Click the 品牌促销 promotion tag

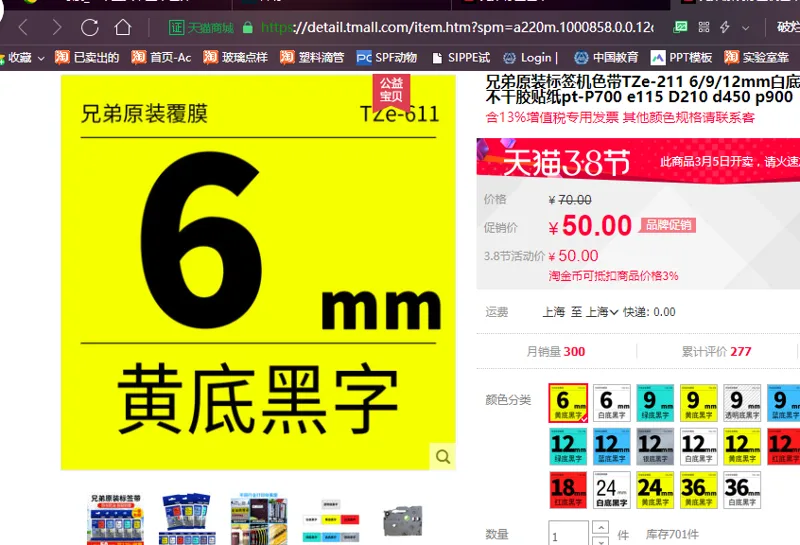coord(668,225)
